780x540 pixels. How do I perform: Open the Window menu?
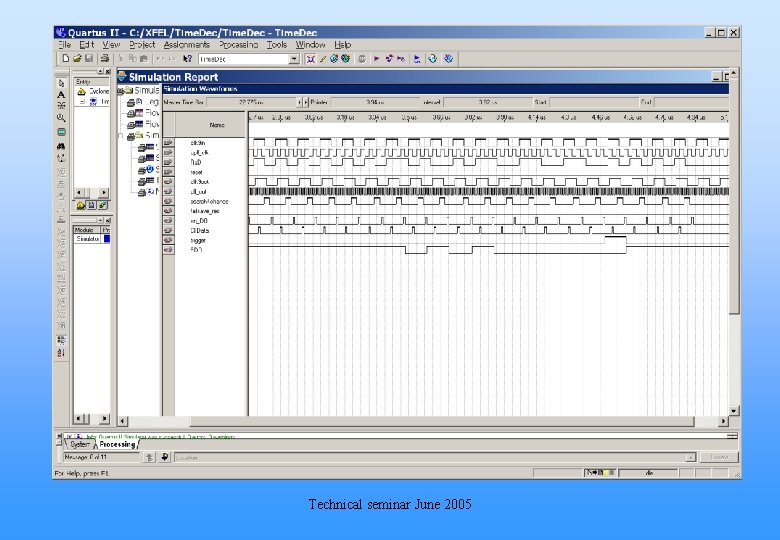click(x=310, y=45)
